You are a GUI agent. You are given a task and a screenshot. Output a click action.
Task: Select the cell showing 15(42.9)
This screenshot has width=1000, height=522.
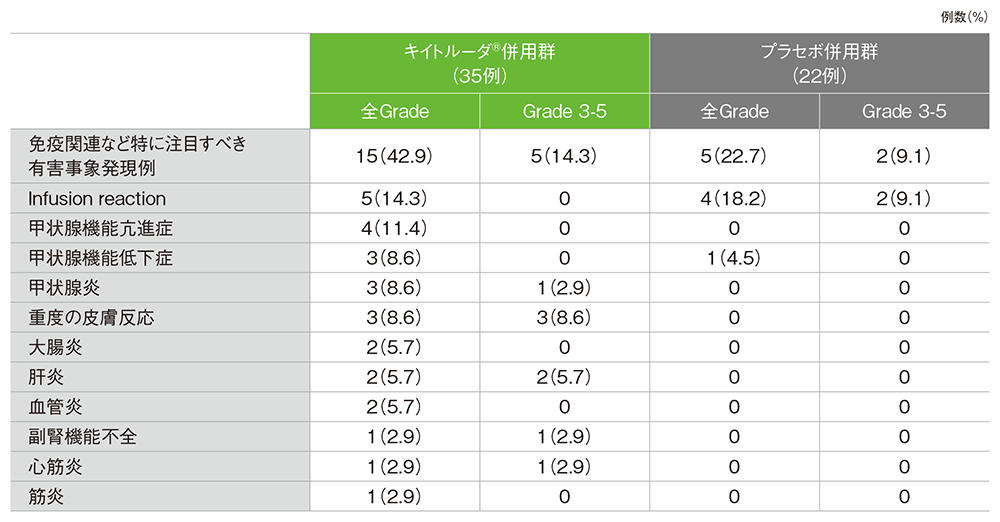click(395, 155)
